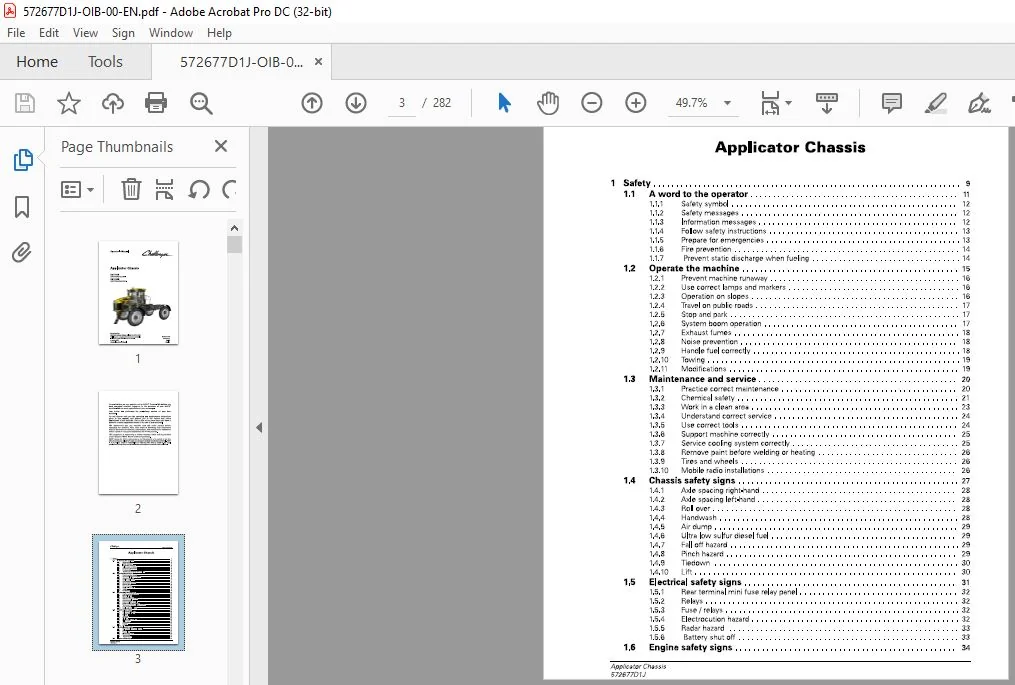Toggle the Attachments paperclip pane
This screenshot has height=685, width=1015.
pos(22,252)
